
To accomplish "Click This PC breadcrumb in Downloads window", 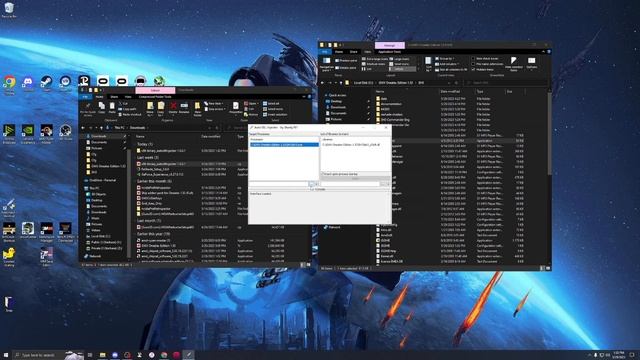I will pyautogui.click(x=119, y=128).
